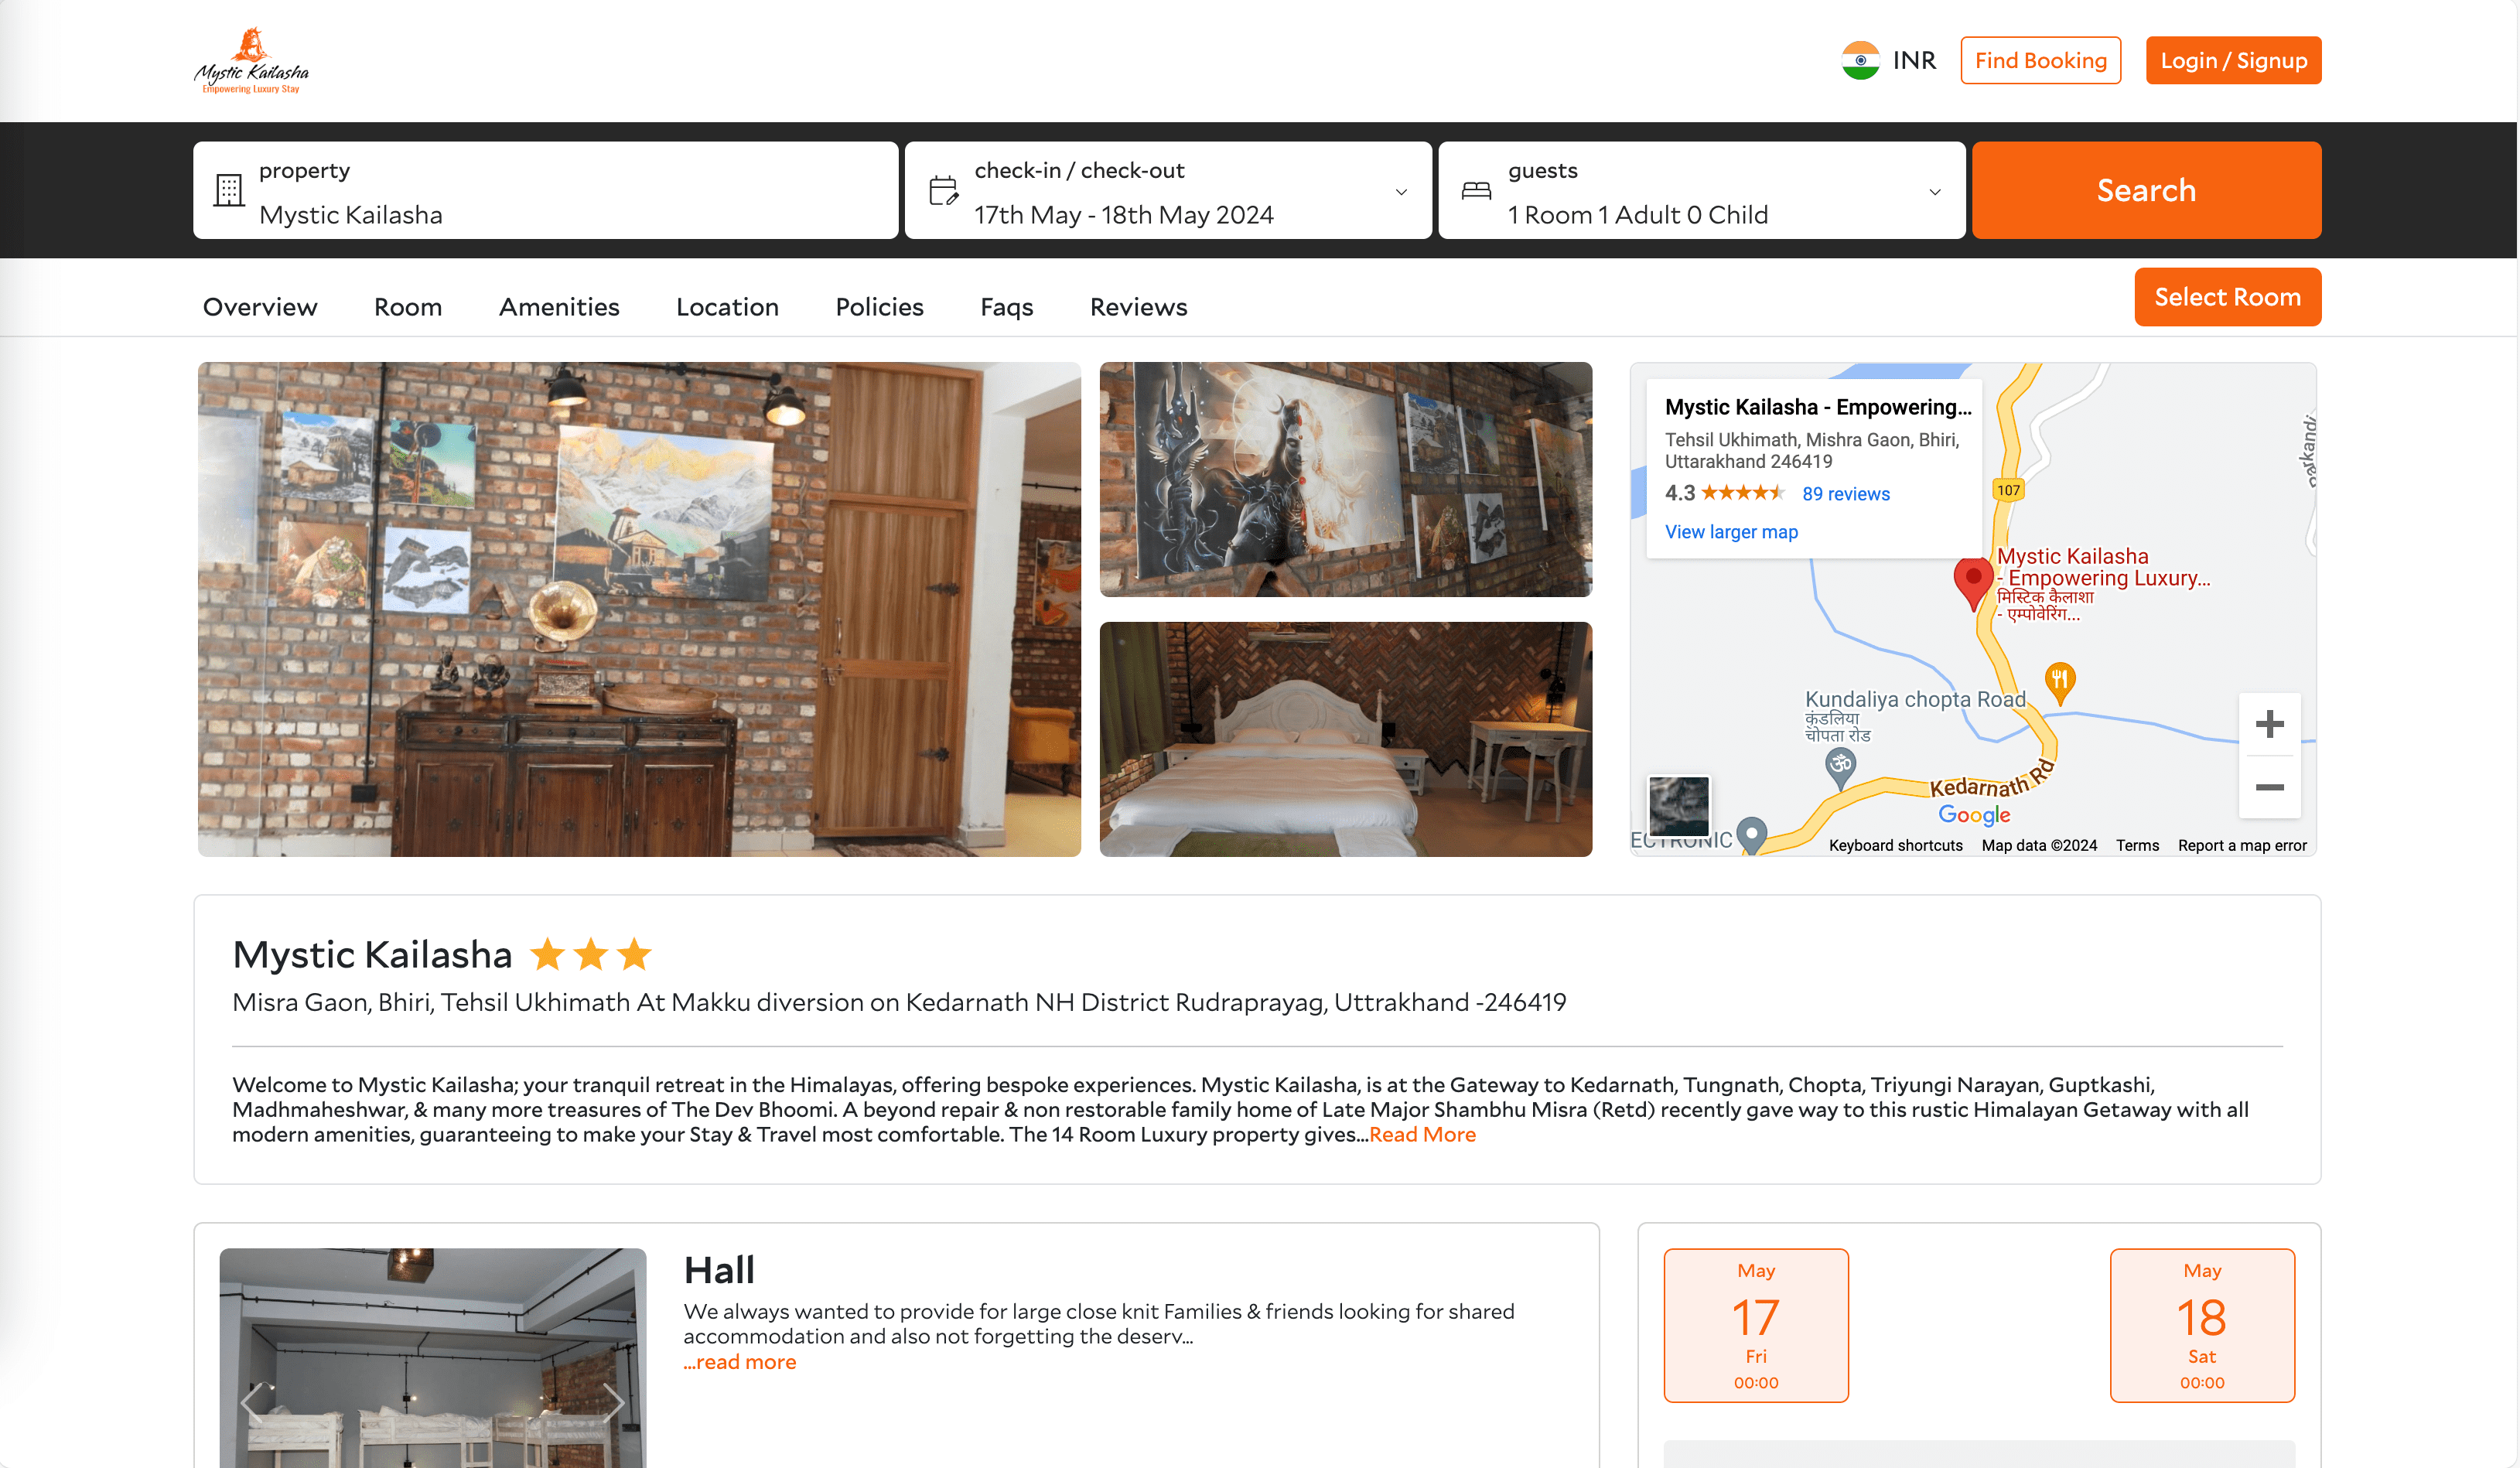Image resolution: width=2520 pixels, height=1468 pixels.
Task: Click the Login / Signup button
Action: 2233,60
